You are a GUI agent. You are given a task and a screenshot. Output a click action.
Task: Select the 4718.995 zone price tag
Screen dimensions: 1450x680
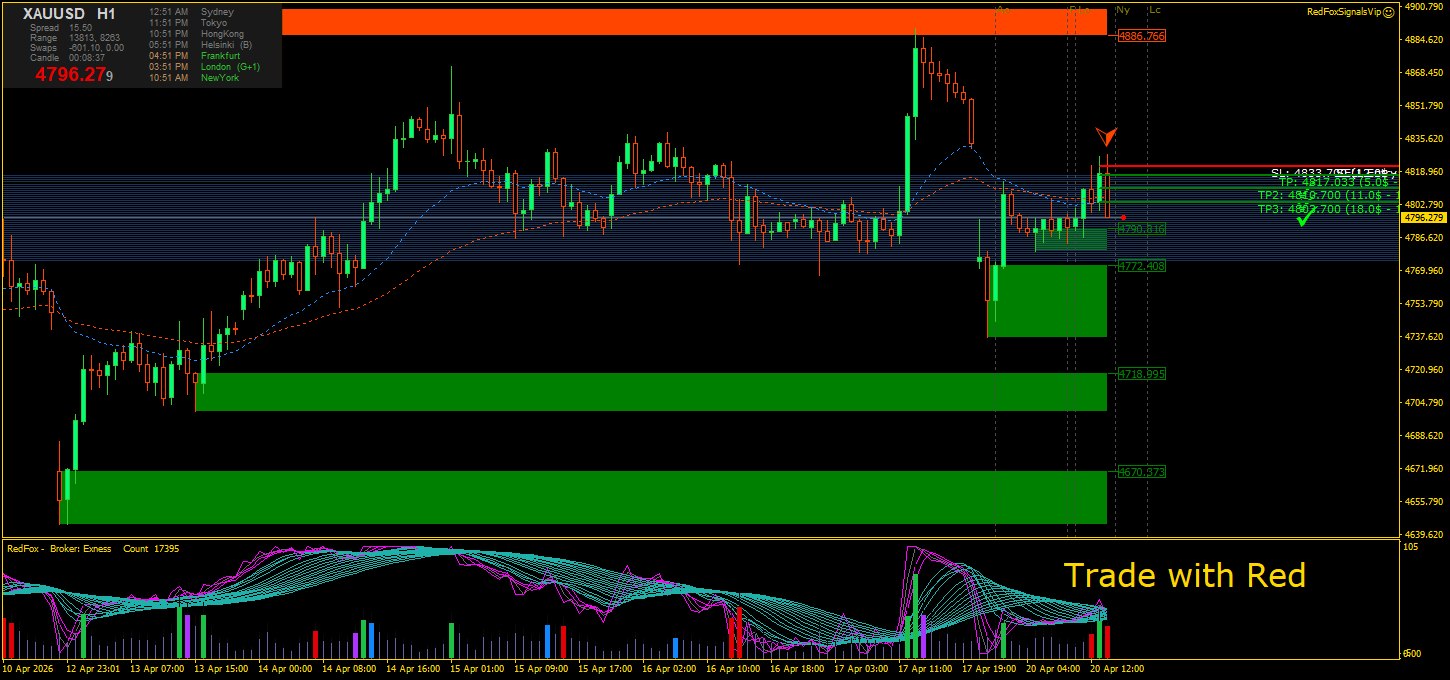pyautogui.click(x=1141, y=373)
